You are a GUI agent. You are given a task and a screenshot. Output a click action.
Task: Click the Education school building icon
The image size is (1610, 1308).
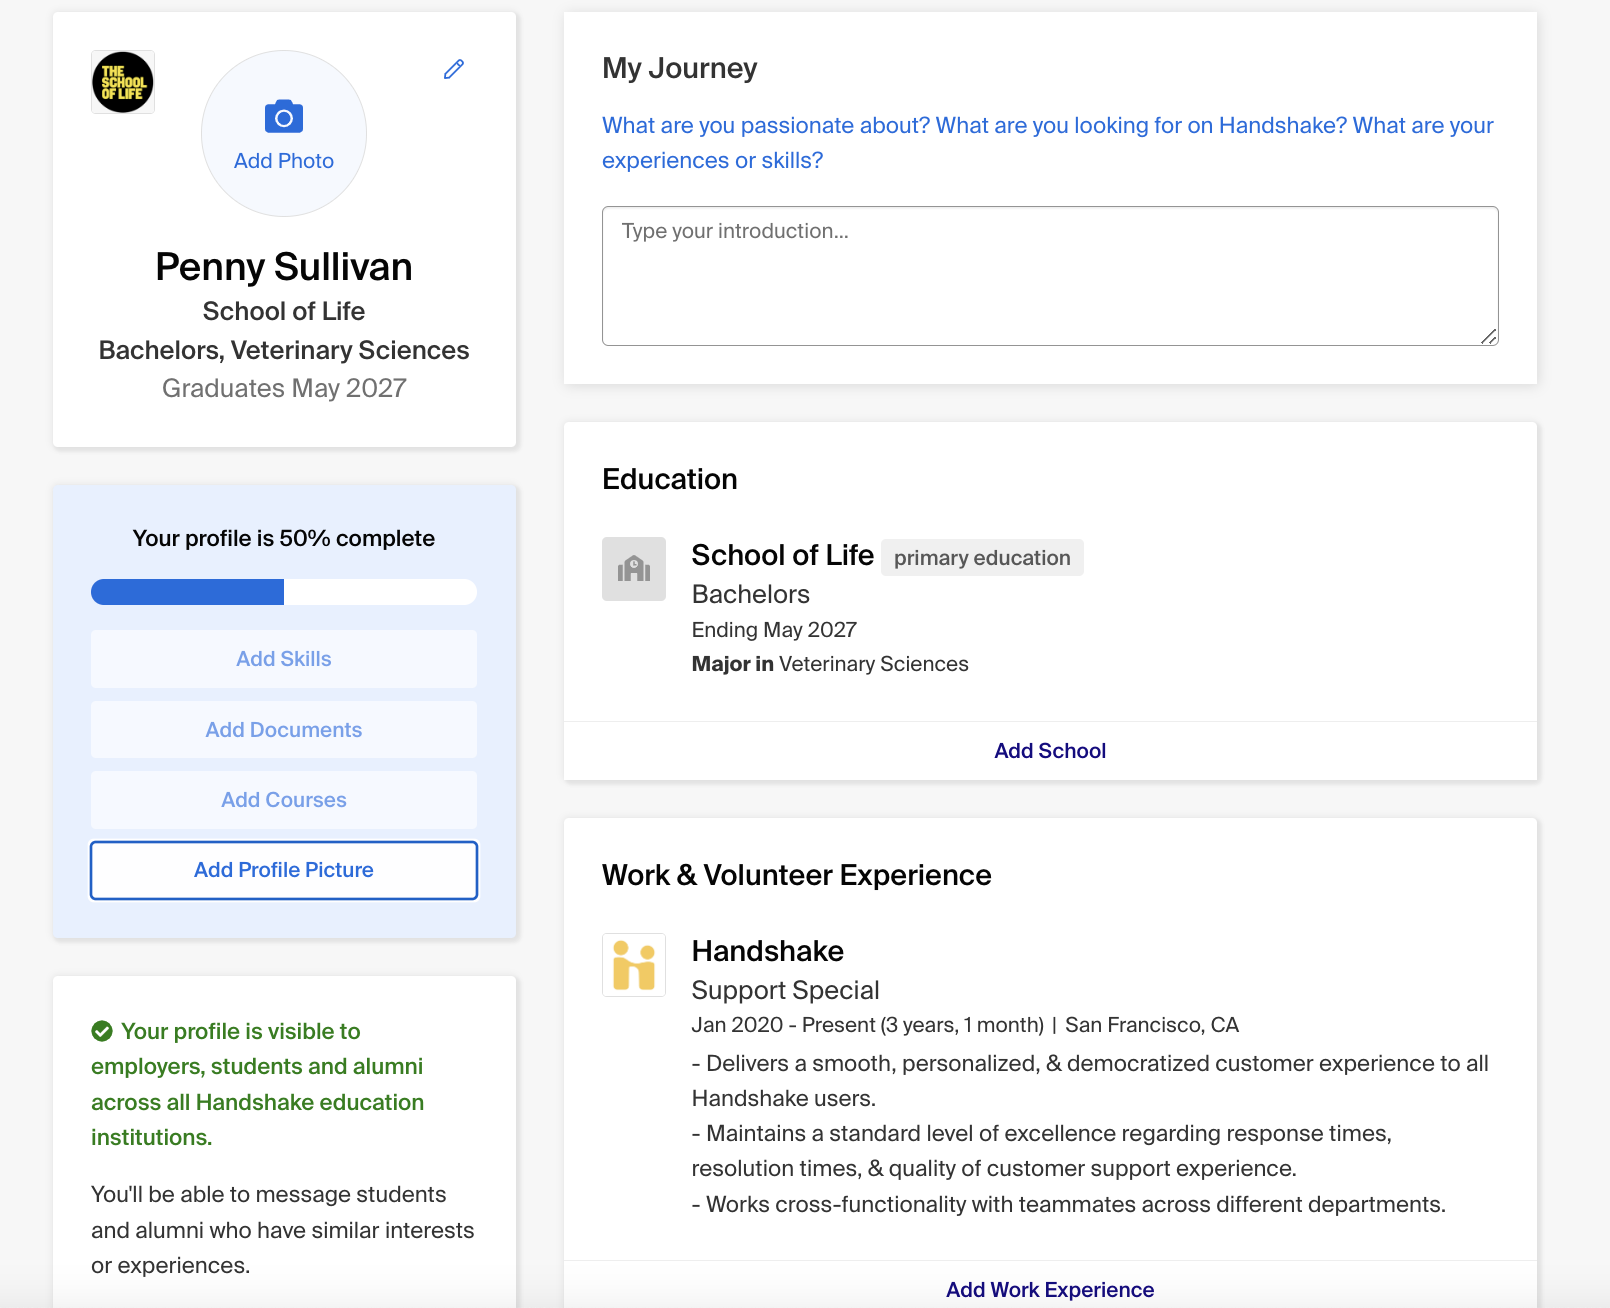634,569
